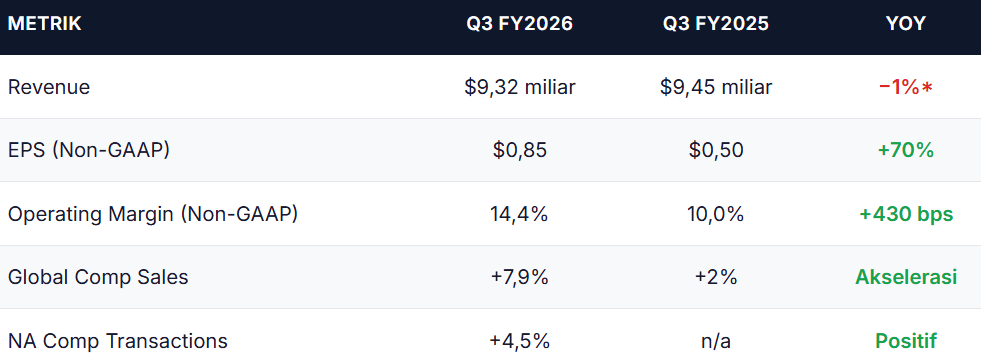Select the Q3 FY2026 column header

[x=519, y=24]
